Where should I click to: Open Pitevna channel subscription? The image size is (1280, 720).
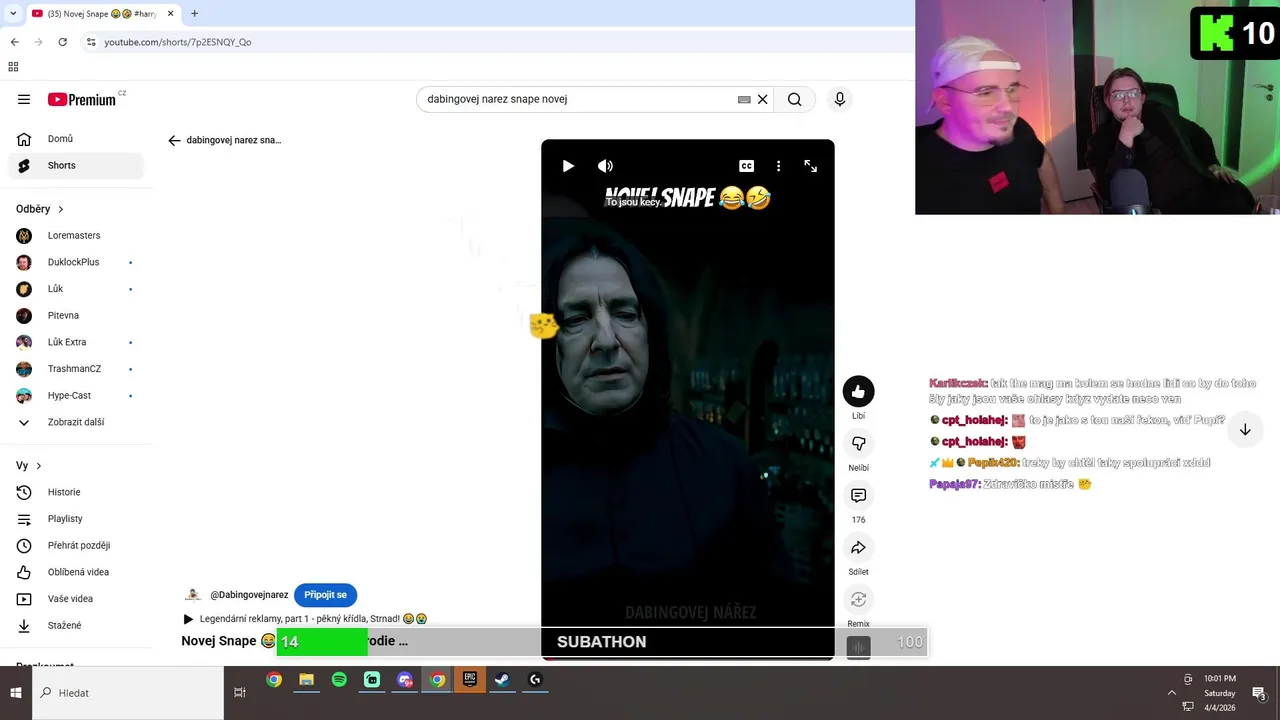[76, 315]
